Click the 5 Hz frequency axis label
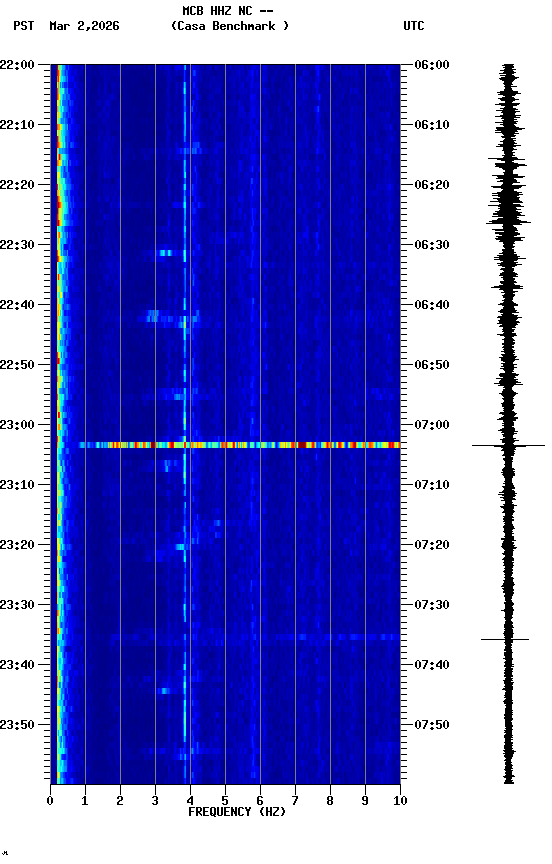Image resolution: width=552 pixels, height=864 pixels. pyautogui.click(x=225, y=801)
